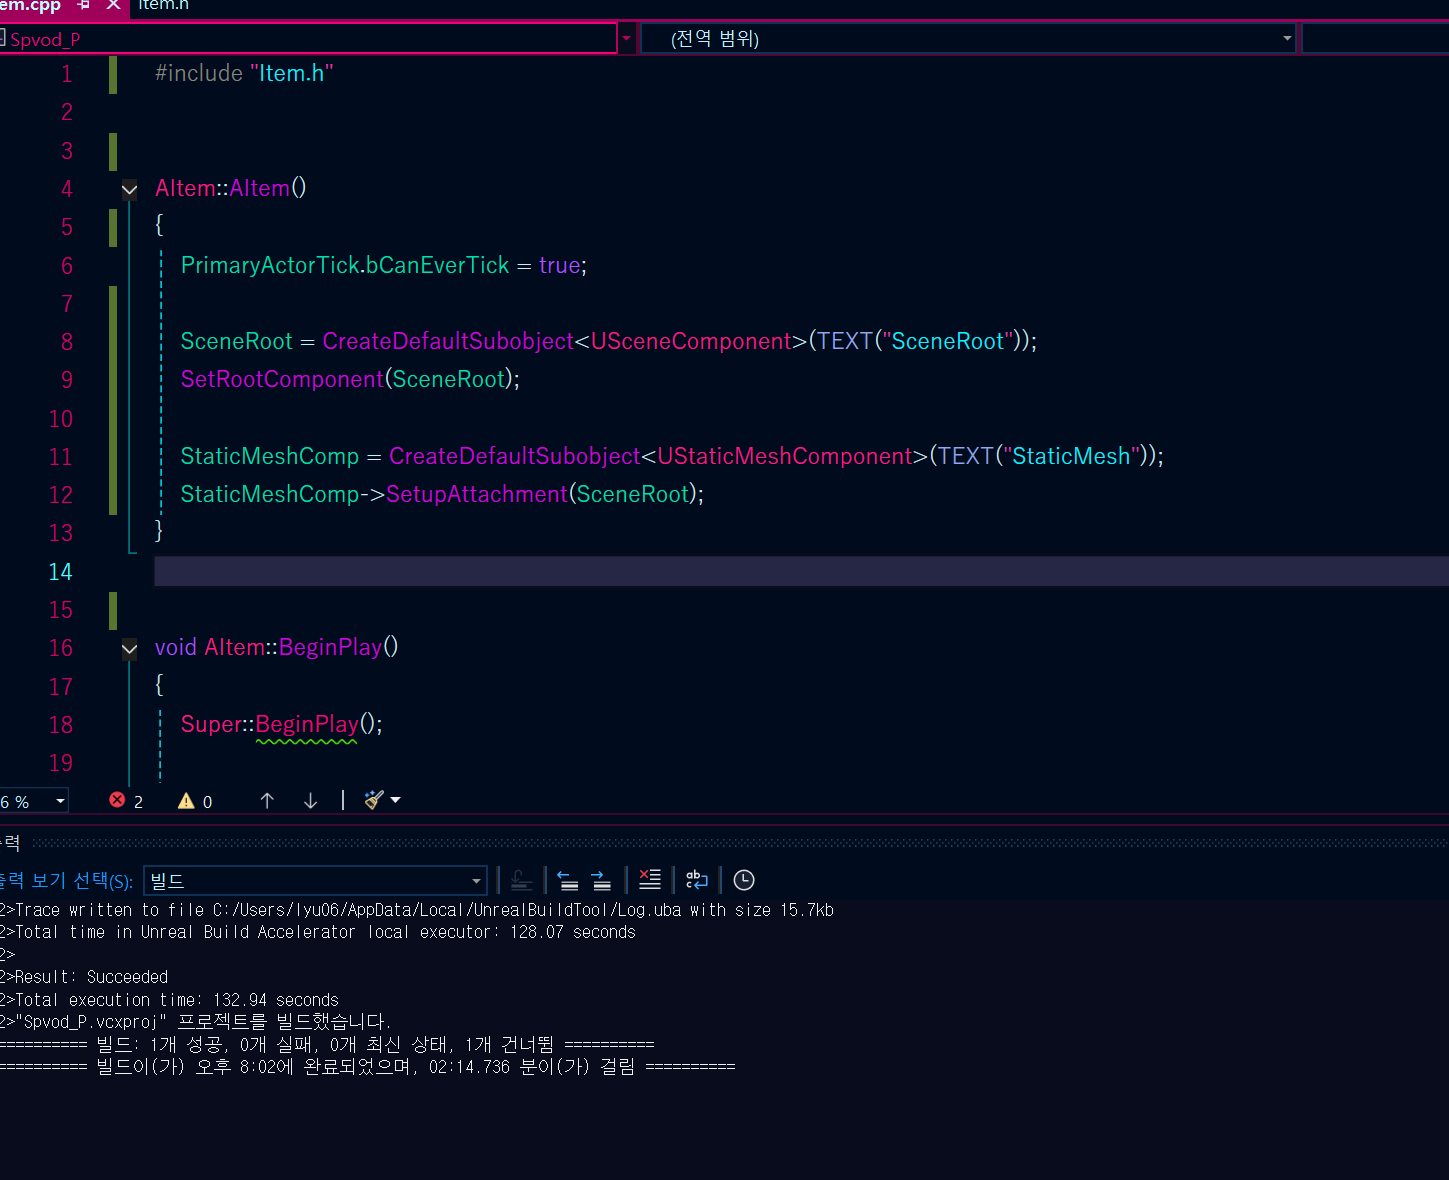This screenshot has height=1180, width=1449.
Task: Click the warning count indicator icon
Action: coord(186,800)
